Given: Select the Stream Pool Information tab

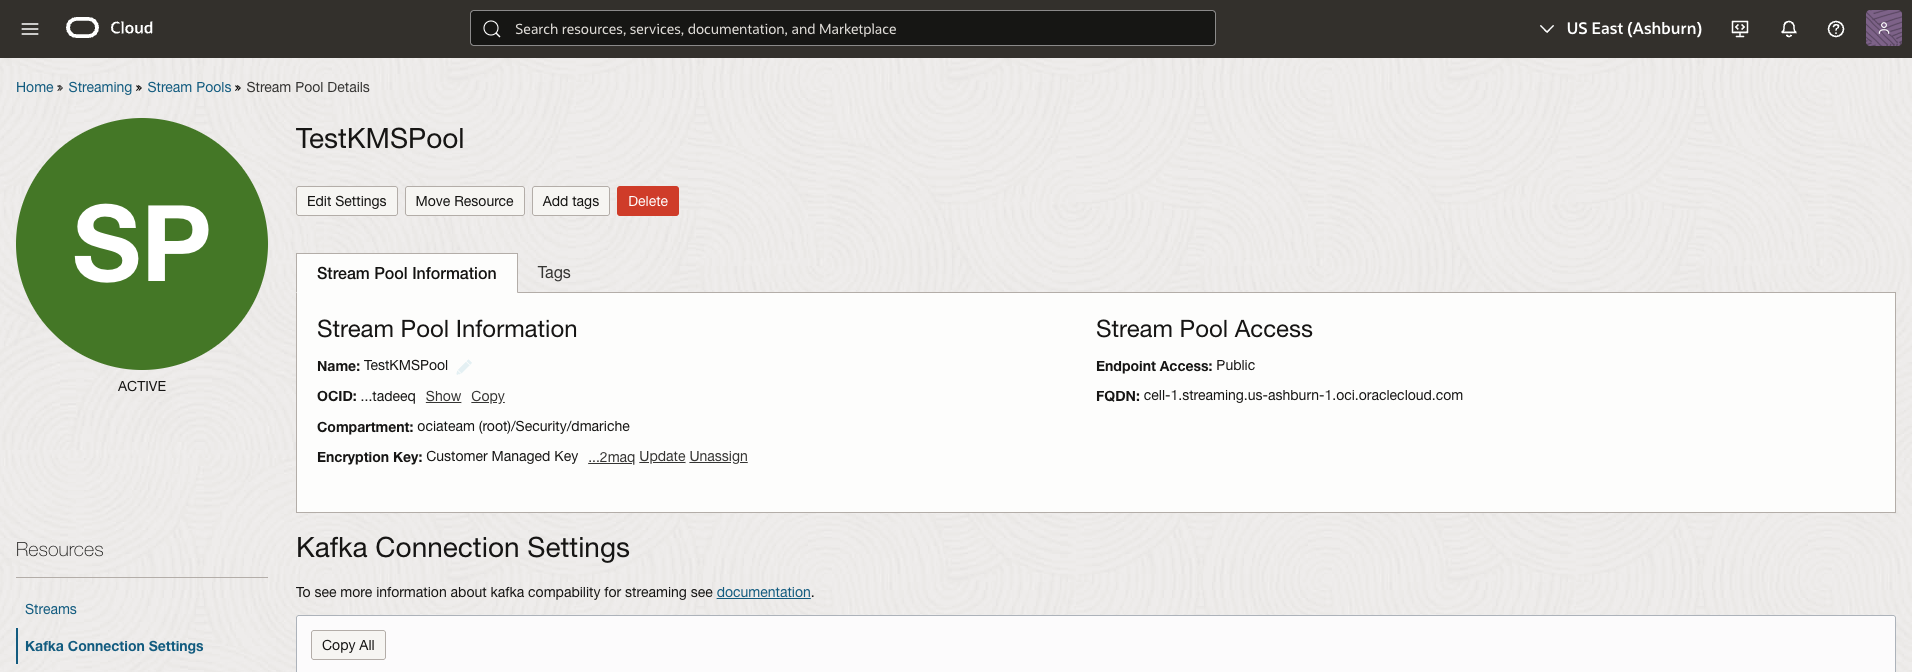Looking at the screenshot, I should [x=407, y=273].
